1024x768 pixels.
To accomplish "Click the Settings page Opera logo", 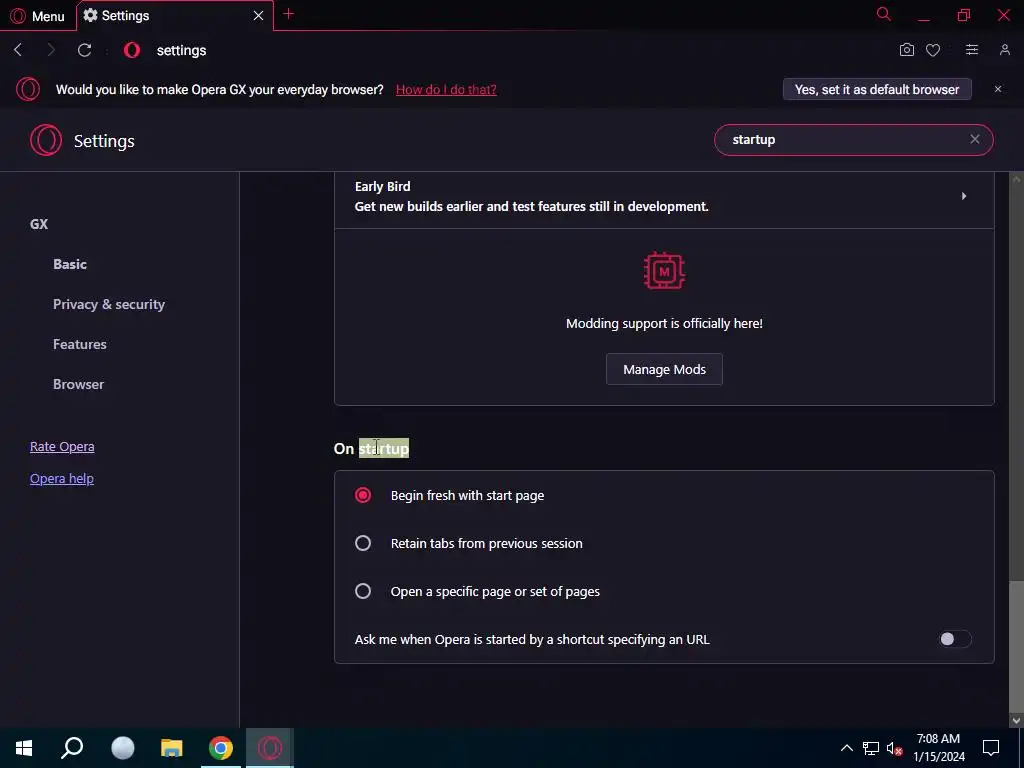I will click(46, 140).
